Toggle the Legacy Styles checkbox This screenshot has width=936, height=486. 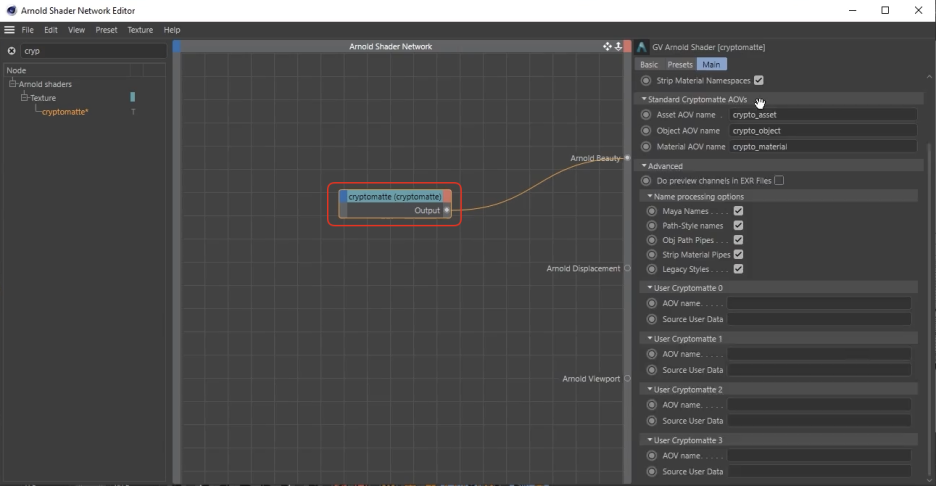point(738,269)
